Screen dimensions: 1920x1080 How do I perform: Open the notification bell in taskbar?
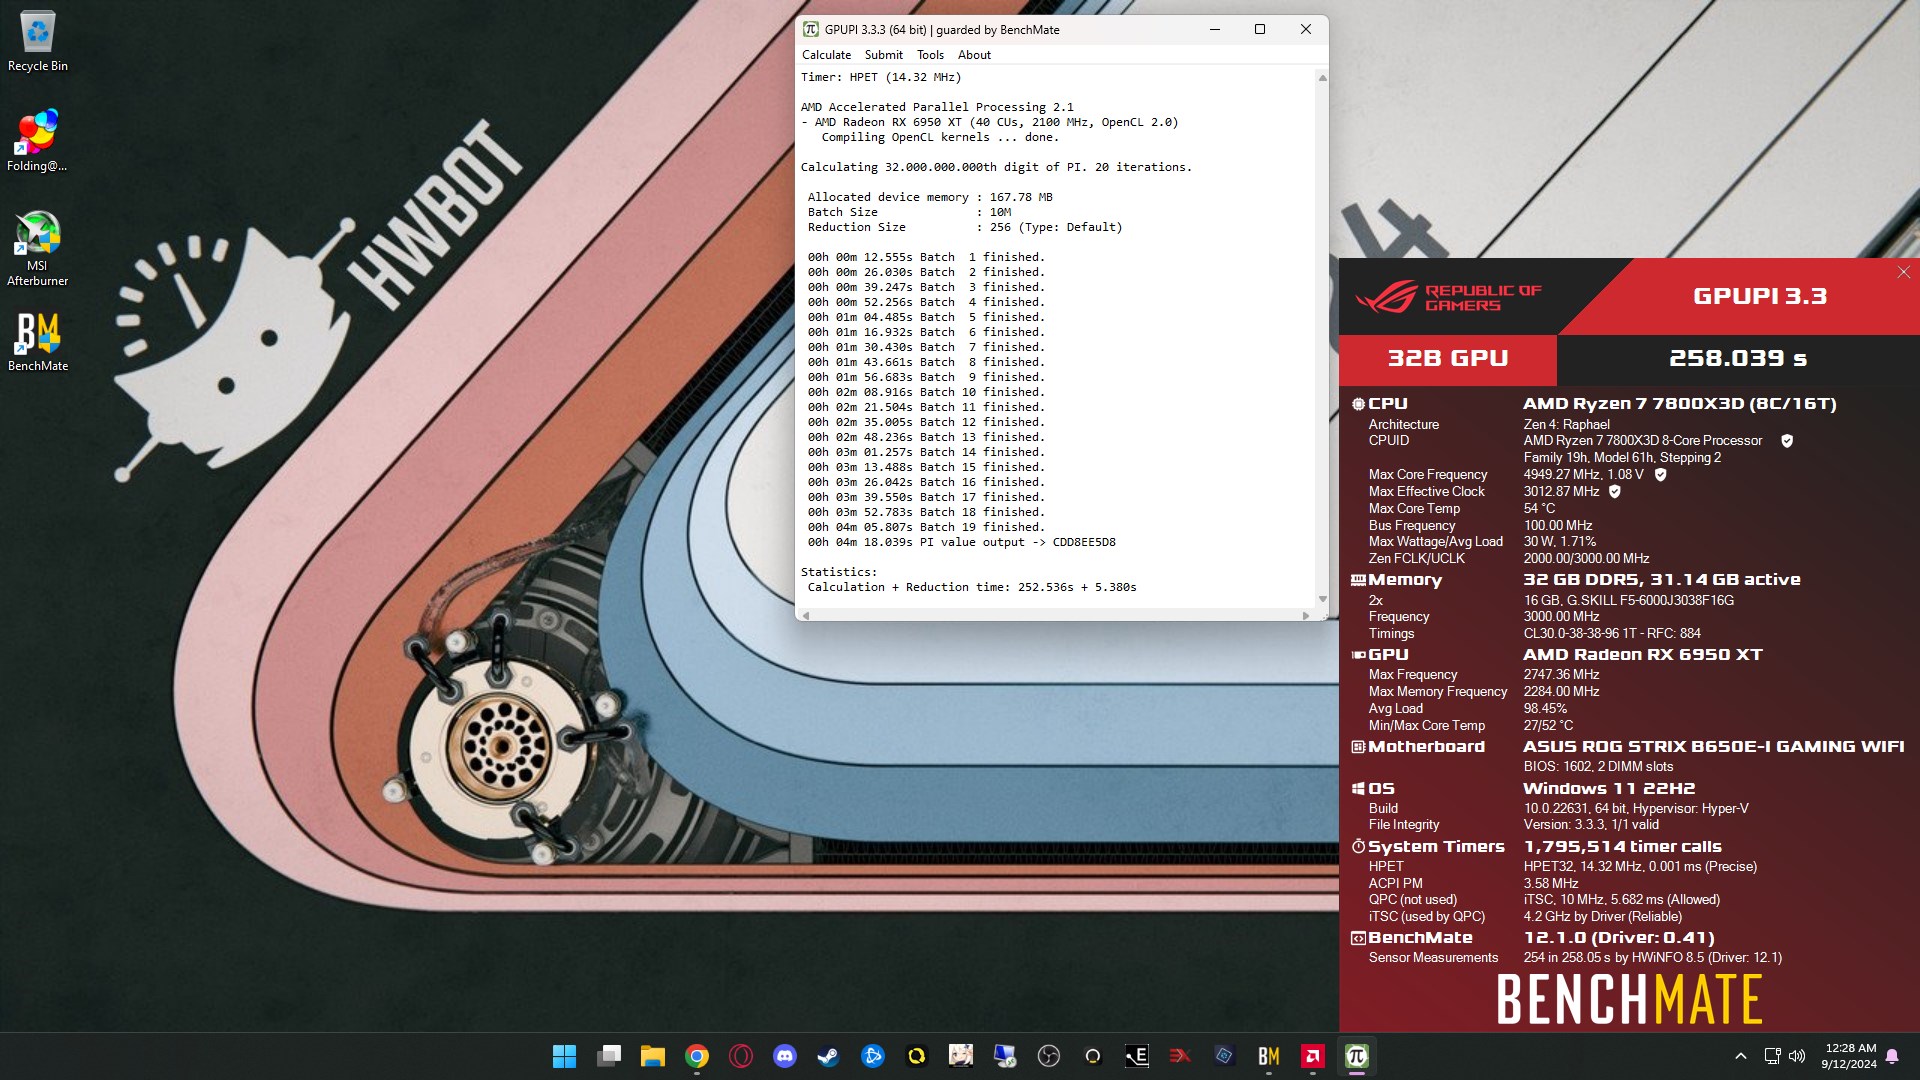pos(1892,1056)
